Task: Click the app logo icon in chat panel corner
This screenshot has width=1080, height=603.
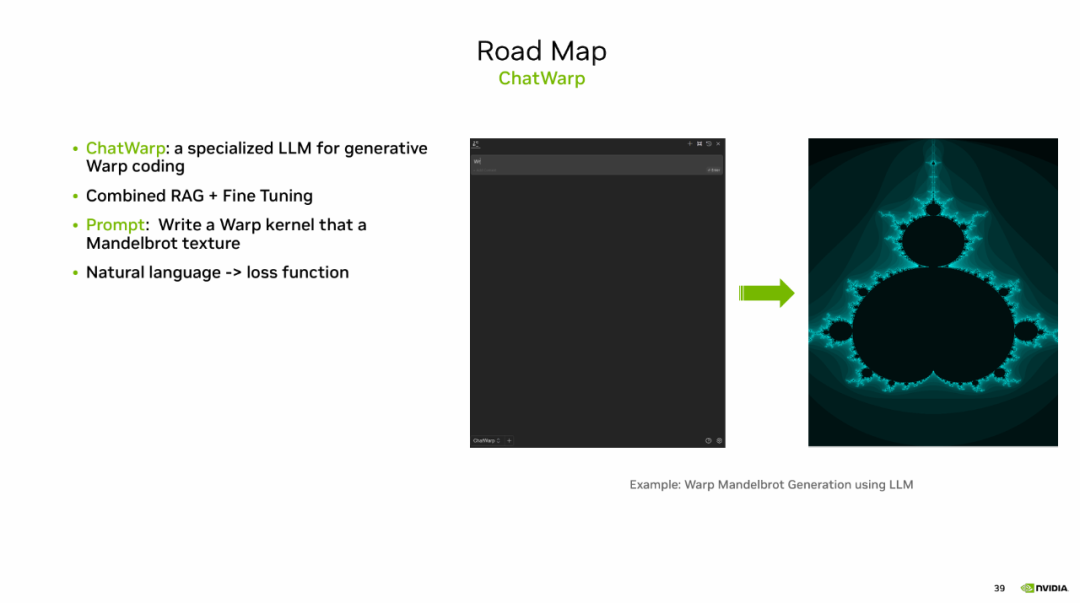Action: click(x=476, y=144)
